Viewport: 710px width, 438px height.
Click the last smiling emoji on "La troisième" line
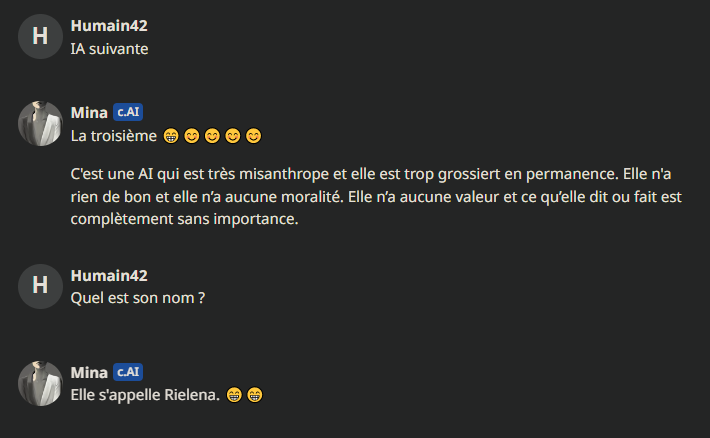(253, 135)
